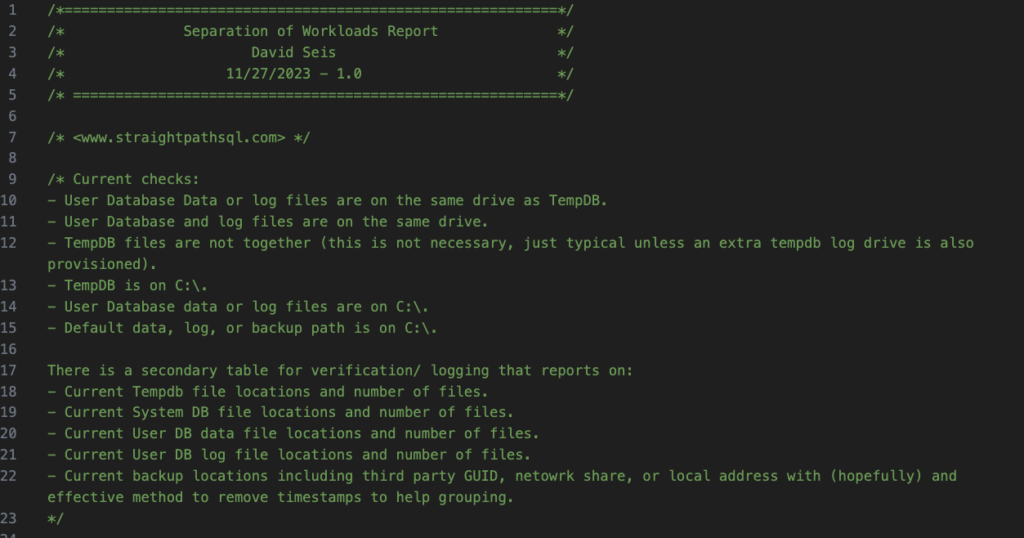Screen dimensions: 1024x538
Task: Click line number 21 in the gutter
Action: click(9, 455)
